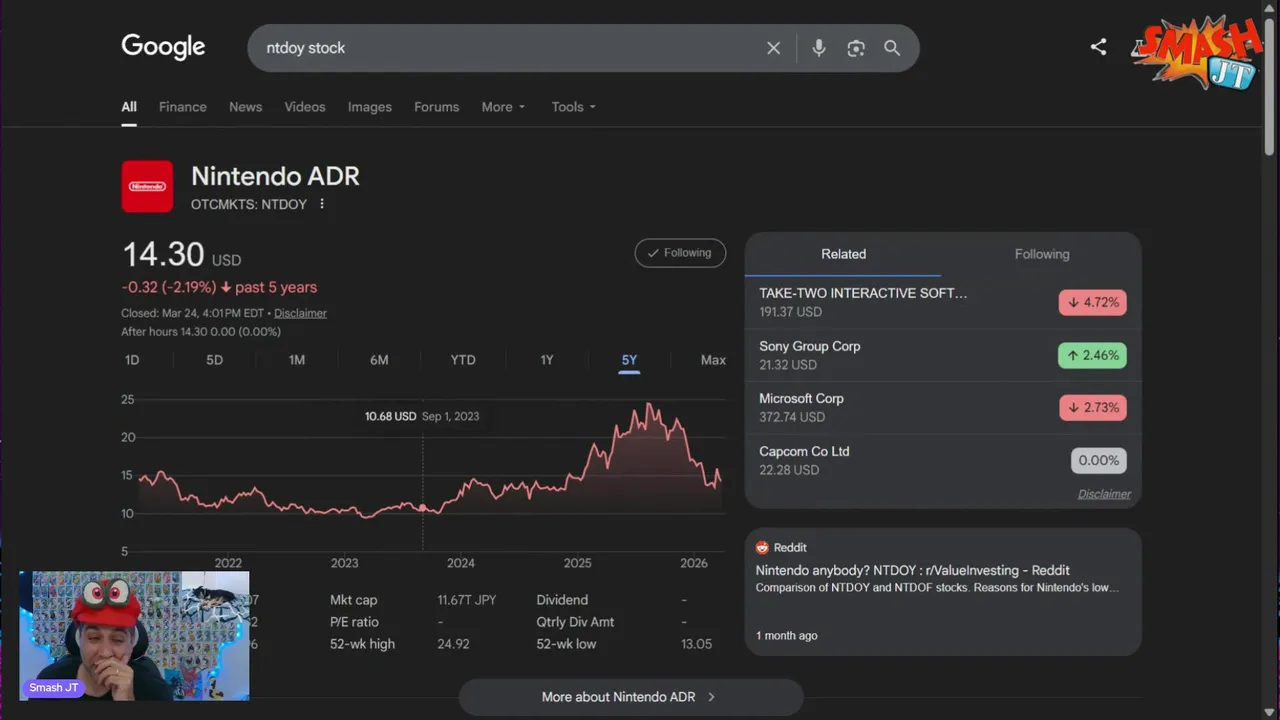Select the 6M chart range
Image resolution: width=1280 pixels, height=720 pixels.
pos(379,360)
